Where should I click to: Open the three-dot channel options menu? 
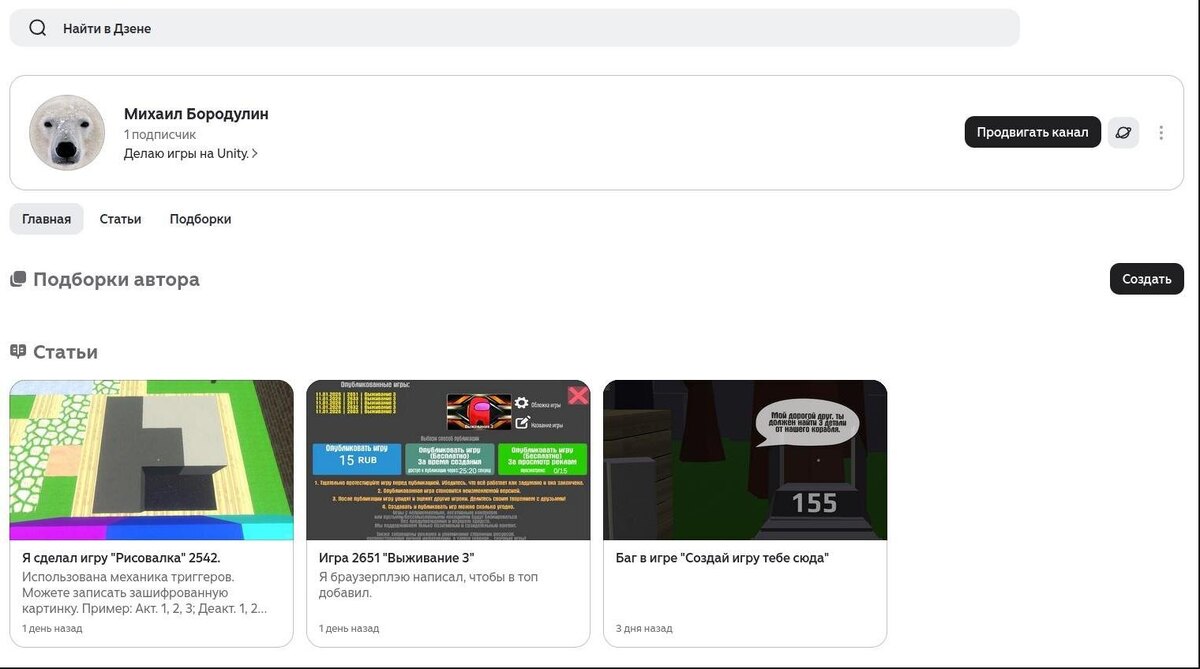coord(1161,132)
